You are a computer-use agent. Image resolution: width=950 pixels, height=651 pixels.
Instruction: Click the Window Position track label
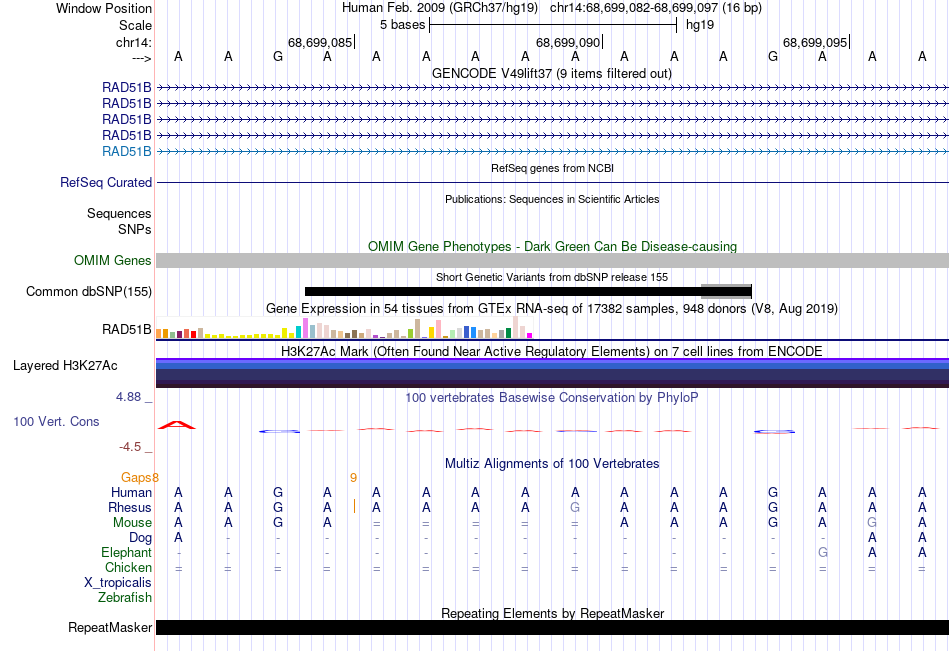(104, 8)
